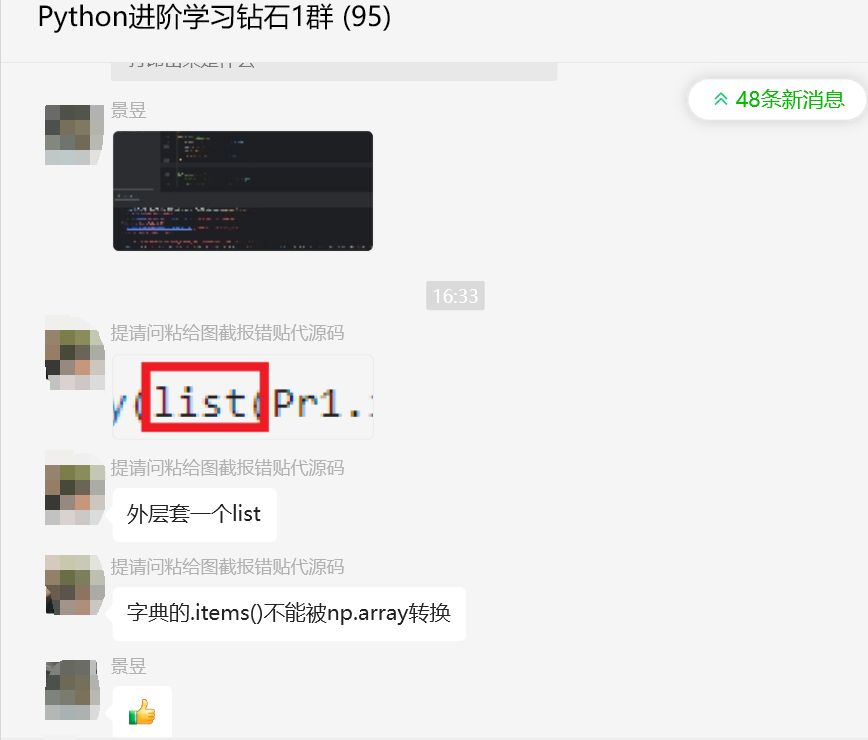Click the partially hidden quoted message at top
The height and width of the screenshot is (740, 868).
point(334,71)
